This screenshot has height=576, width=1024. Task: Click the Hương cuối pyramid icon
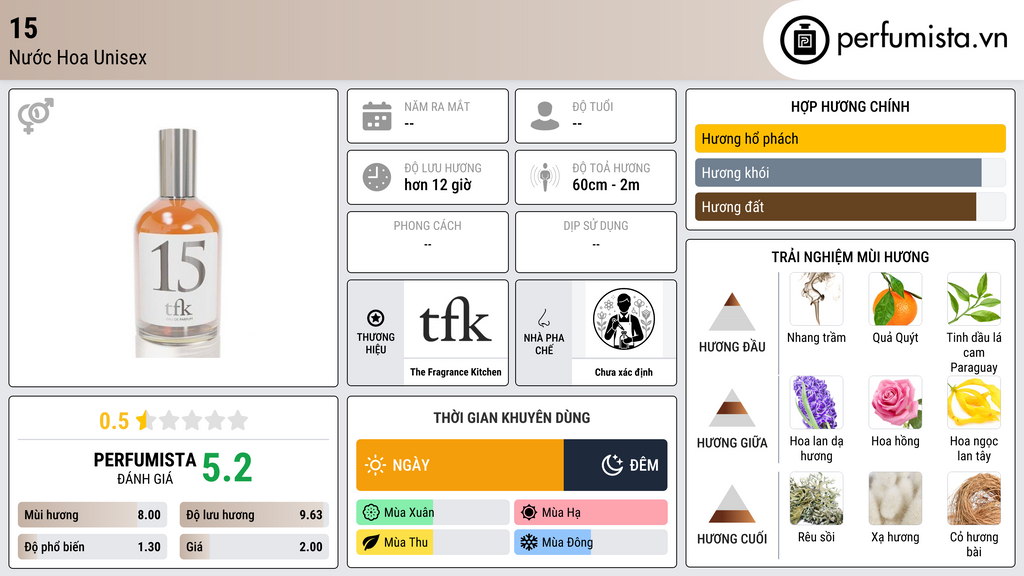pyautogui.click(x=732, y=504)
